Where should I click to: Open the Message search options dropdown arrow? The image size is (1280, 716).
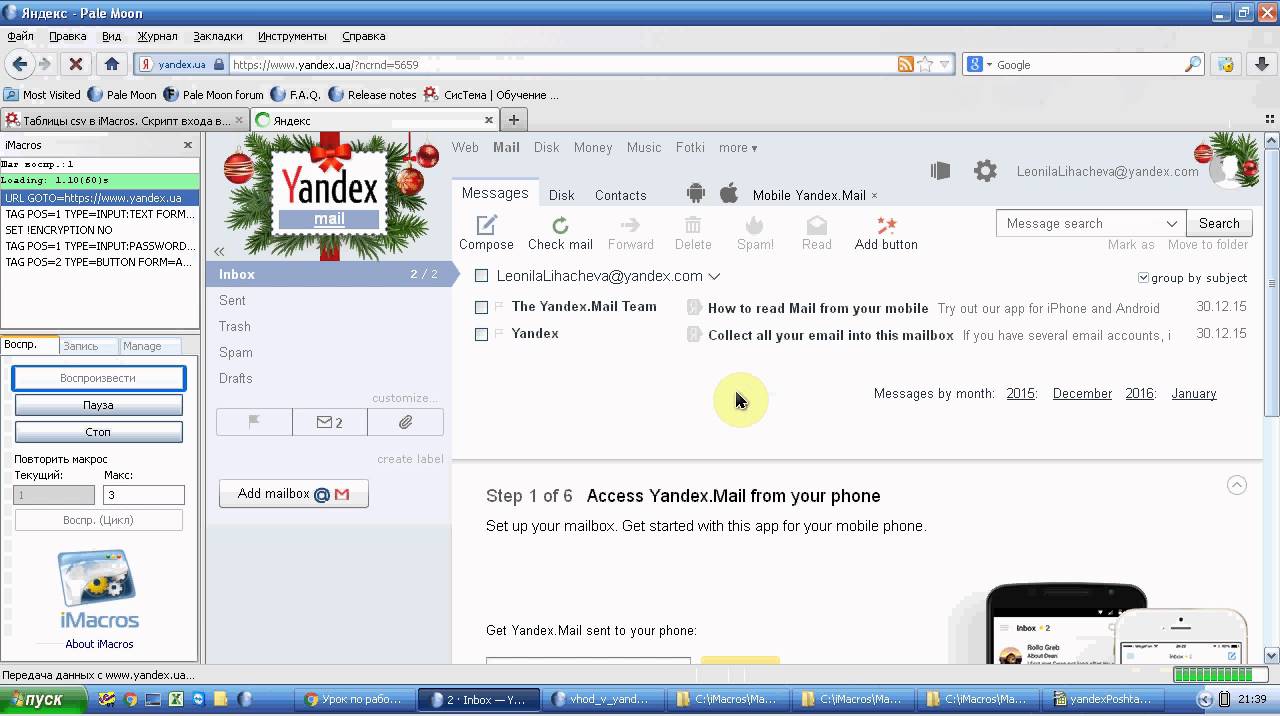click(1173, 223)
